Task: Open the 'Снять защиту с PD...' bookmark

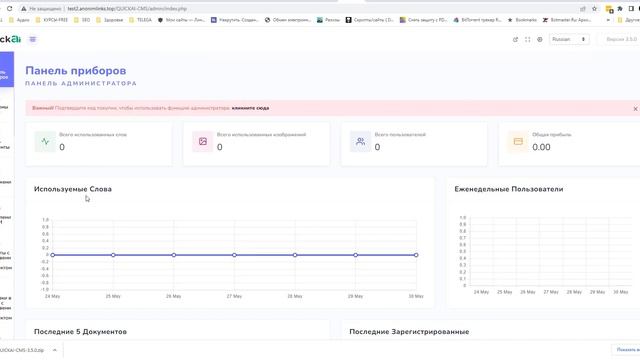Action: [x=424, y=20]
